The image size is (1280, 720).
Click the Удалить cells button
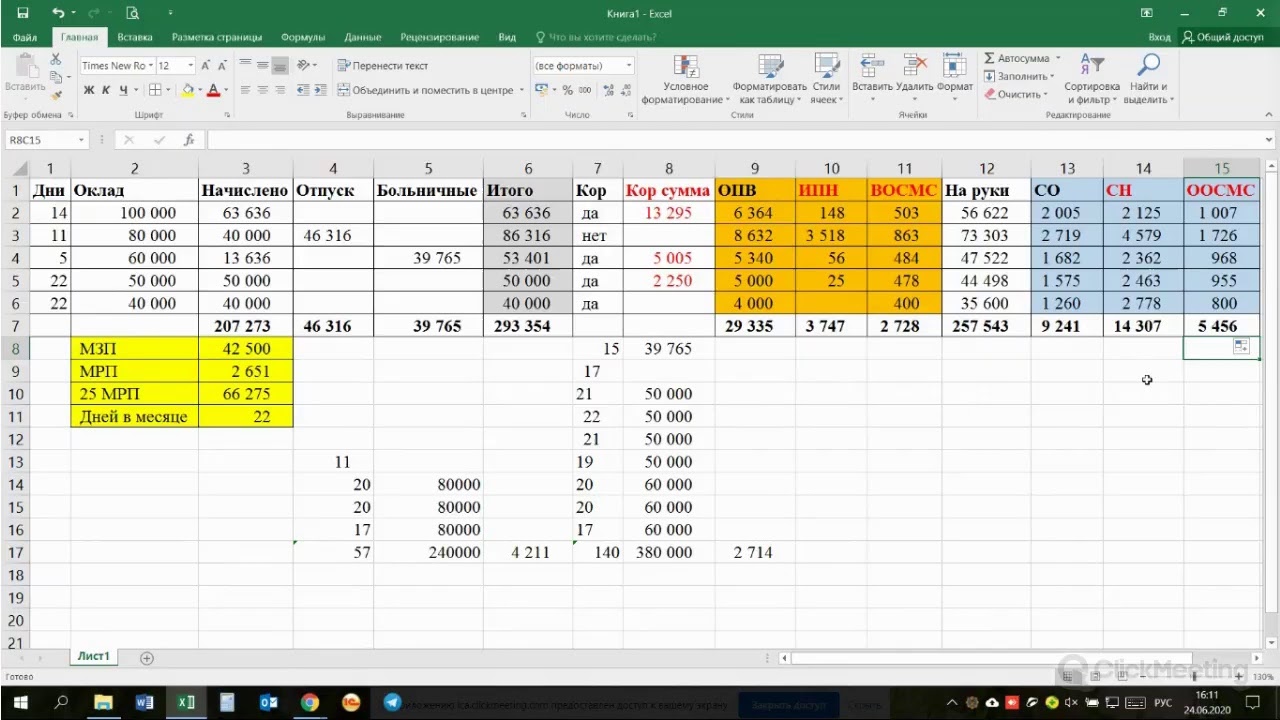[x=914, y=79]
